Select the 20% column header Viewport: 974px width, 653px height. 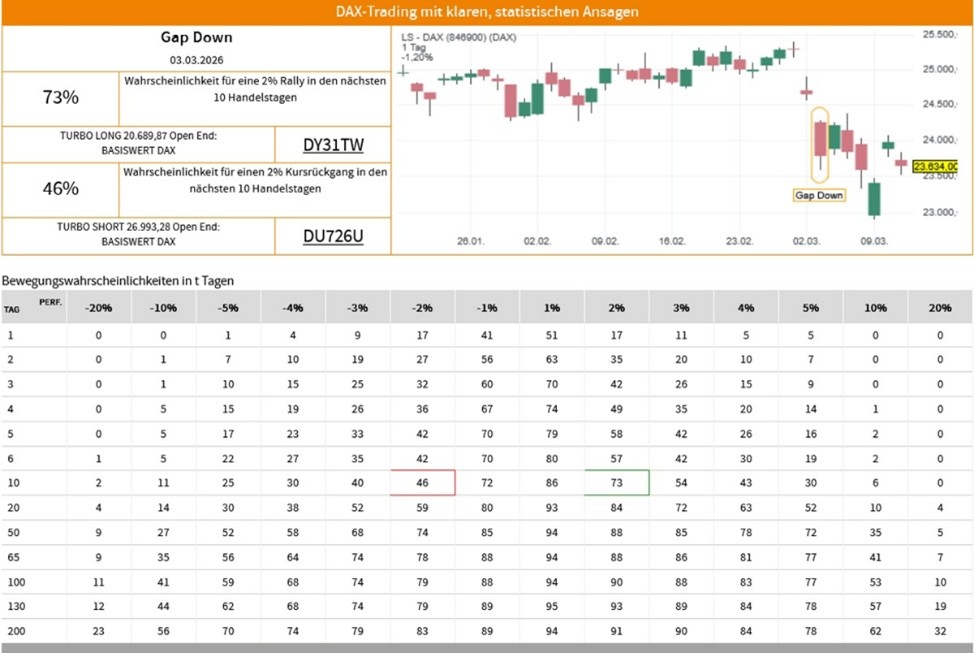[940, 307]
